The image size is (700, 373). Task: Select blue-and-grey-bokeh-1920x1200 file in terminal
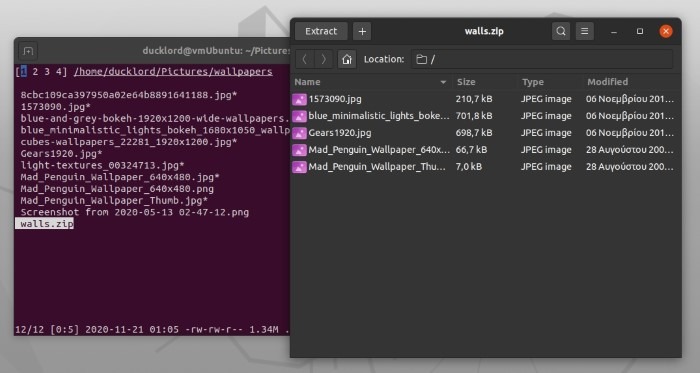coord(155,118)
